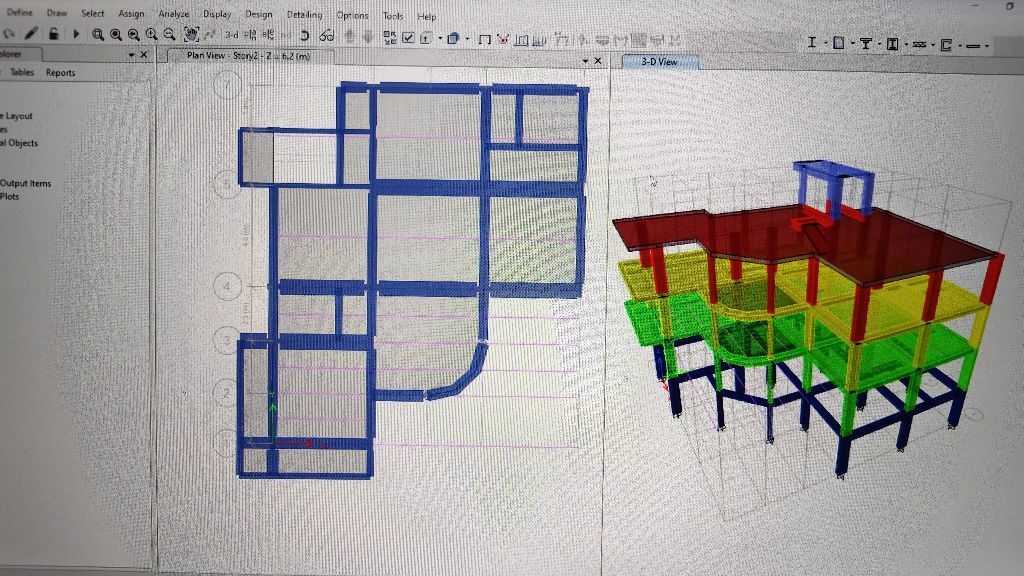Screen dimensions: 1024x576
Task: Open the Analyze menu
Action: point(172,14)
